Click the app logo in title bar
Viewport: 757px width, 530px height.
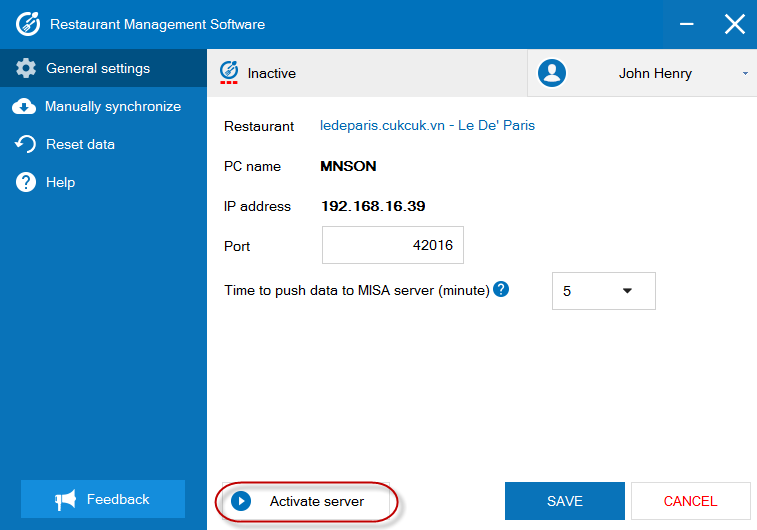28,24
